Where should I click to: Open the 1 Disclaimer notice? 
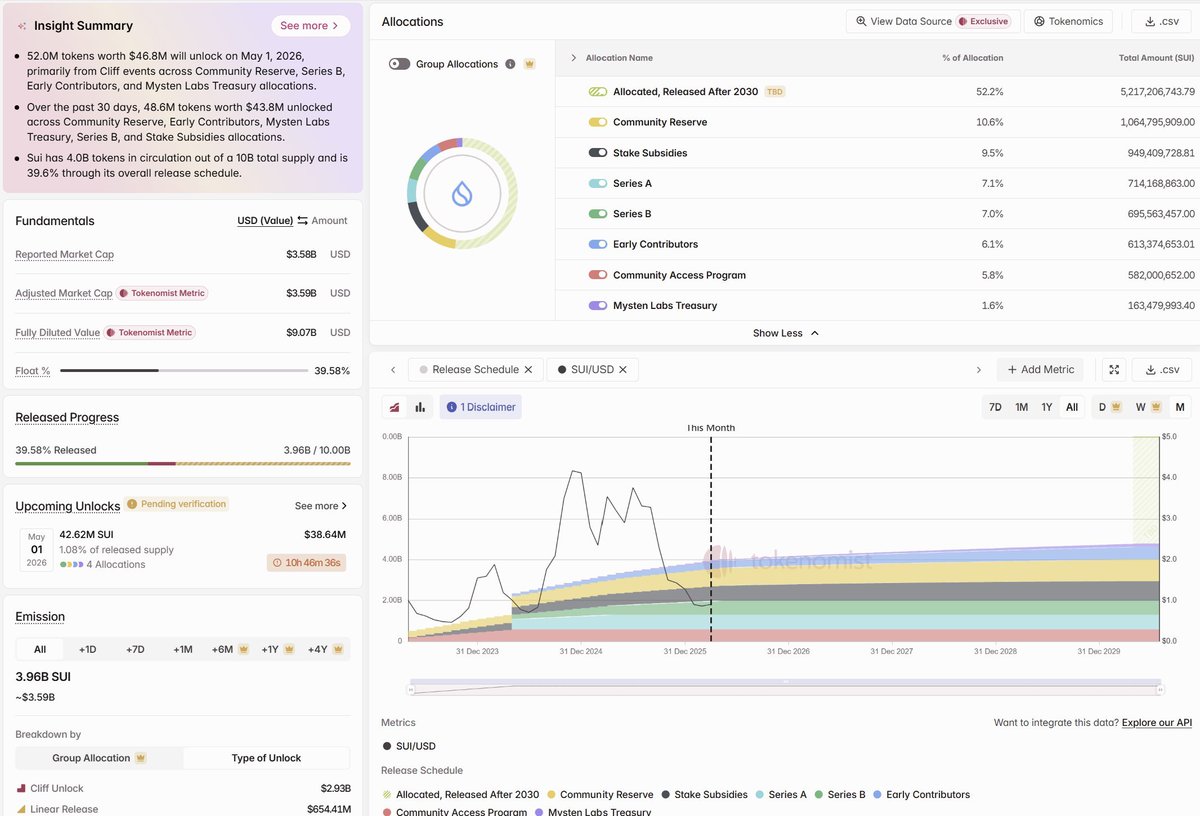pyautogui.click(x=481, y=407)
